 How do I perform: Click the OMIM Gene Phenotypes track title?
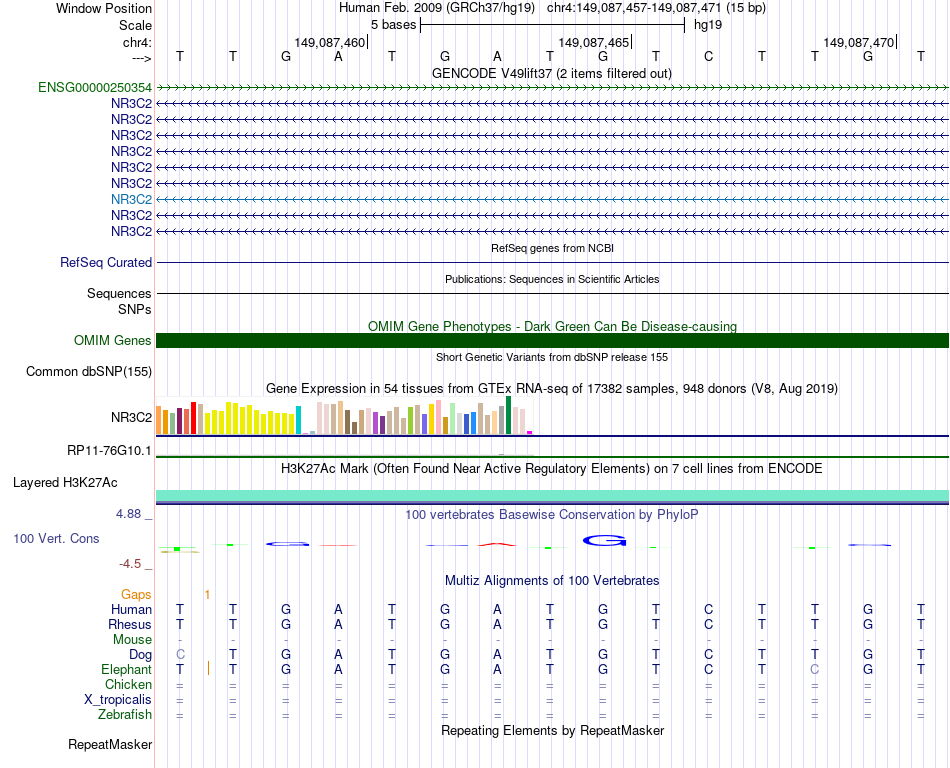click(553, 326)
